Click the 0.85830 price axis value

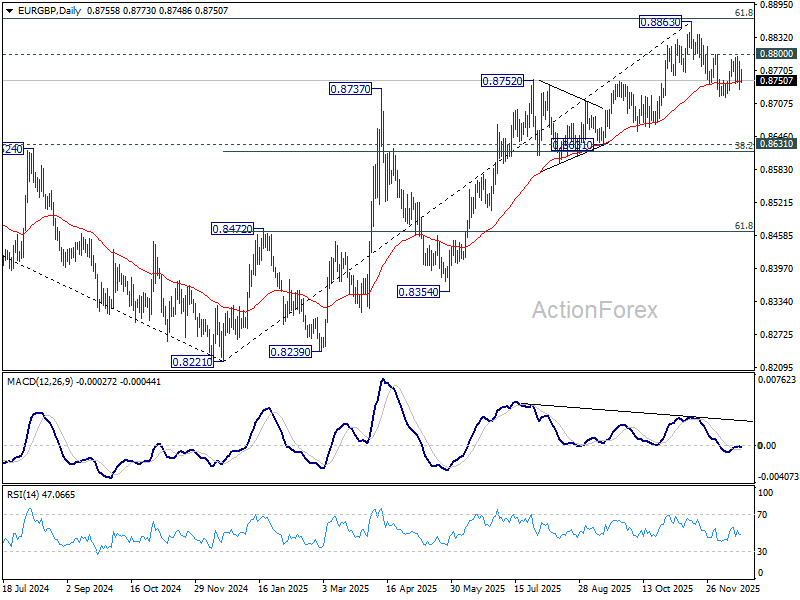776,169
